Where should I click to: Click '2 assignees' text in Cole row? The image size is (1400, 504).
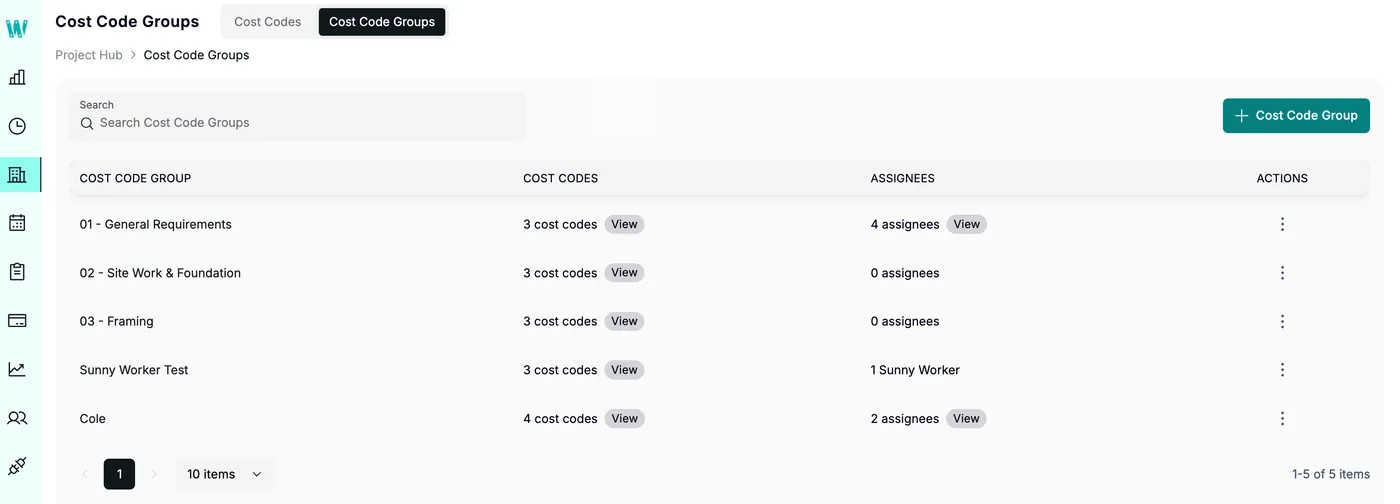(x=905, y=419)
